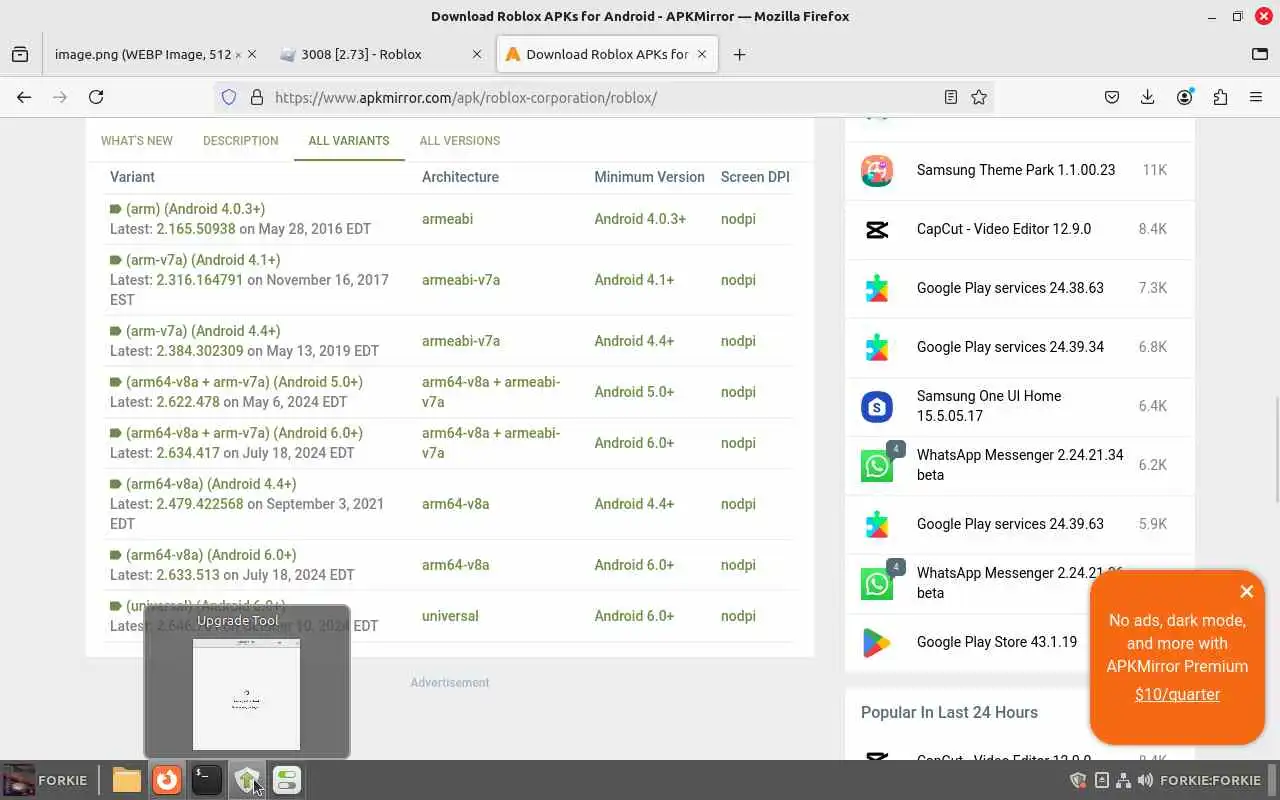Open WhatsApp Messenger 2.24.21.34 beta icon
The height and width of the screenshot is (800, 1280).
pyautogui.click(x=877, y=465)
